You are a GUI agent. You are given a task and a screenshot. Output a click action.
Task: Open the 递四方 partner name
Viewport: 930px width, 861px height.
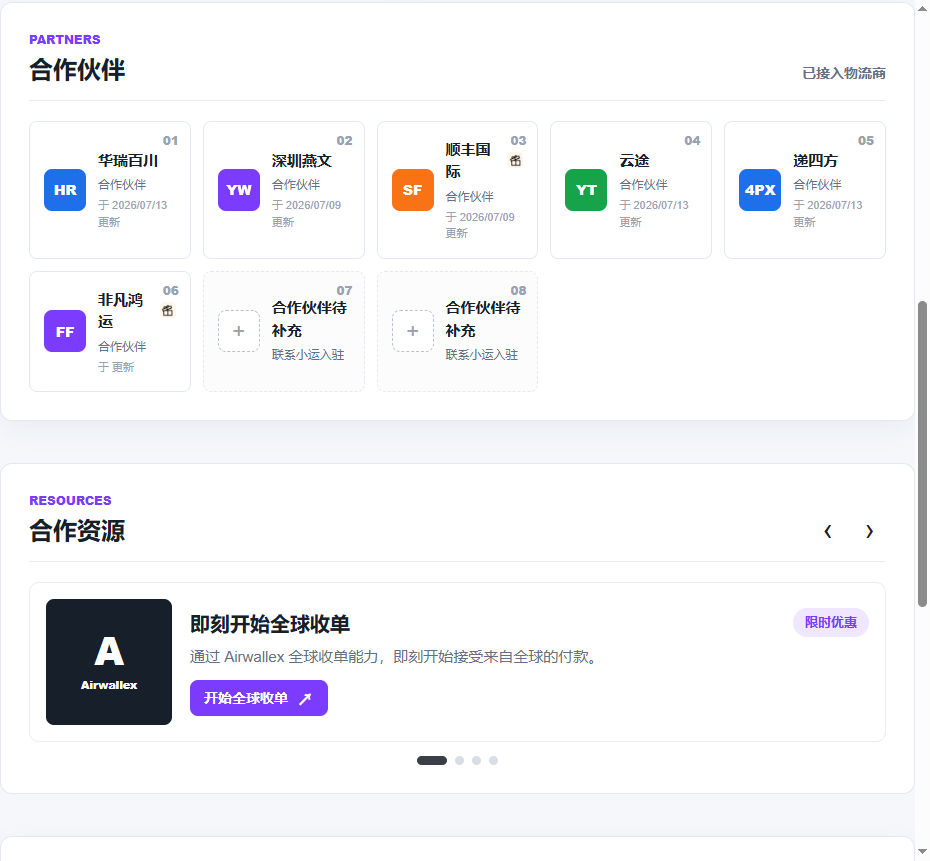point(816,161)
